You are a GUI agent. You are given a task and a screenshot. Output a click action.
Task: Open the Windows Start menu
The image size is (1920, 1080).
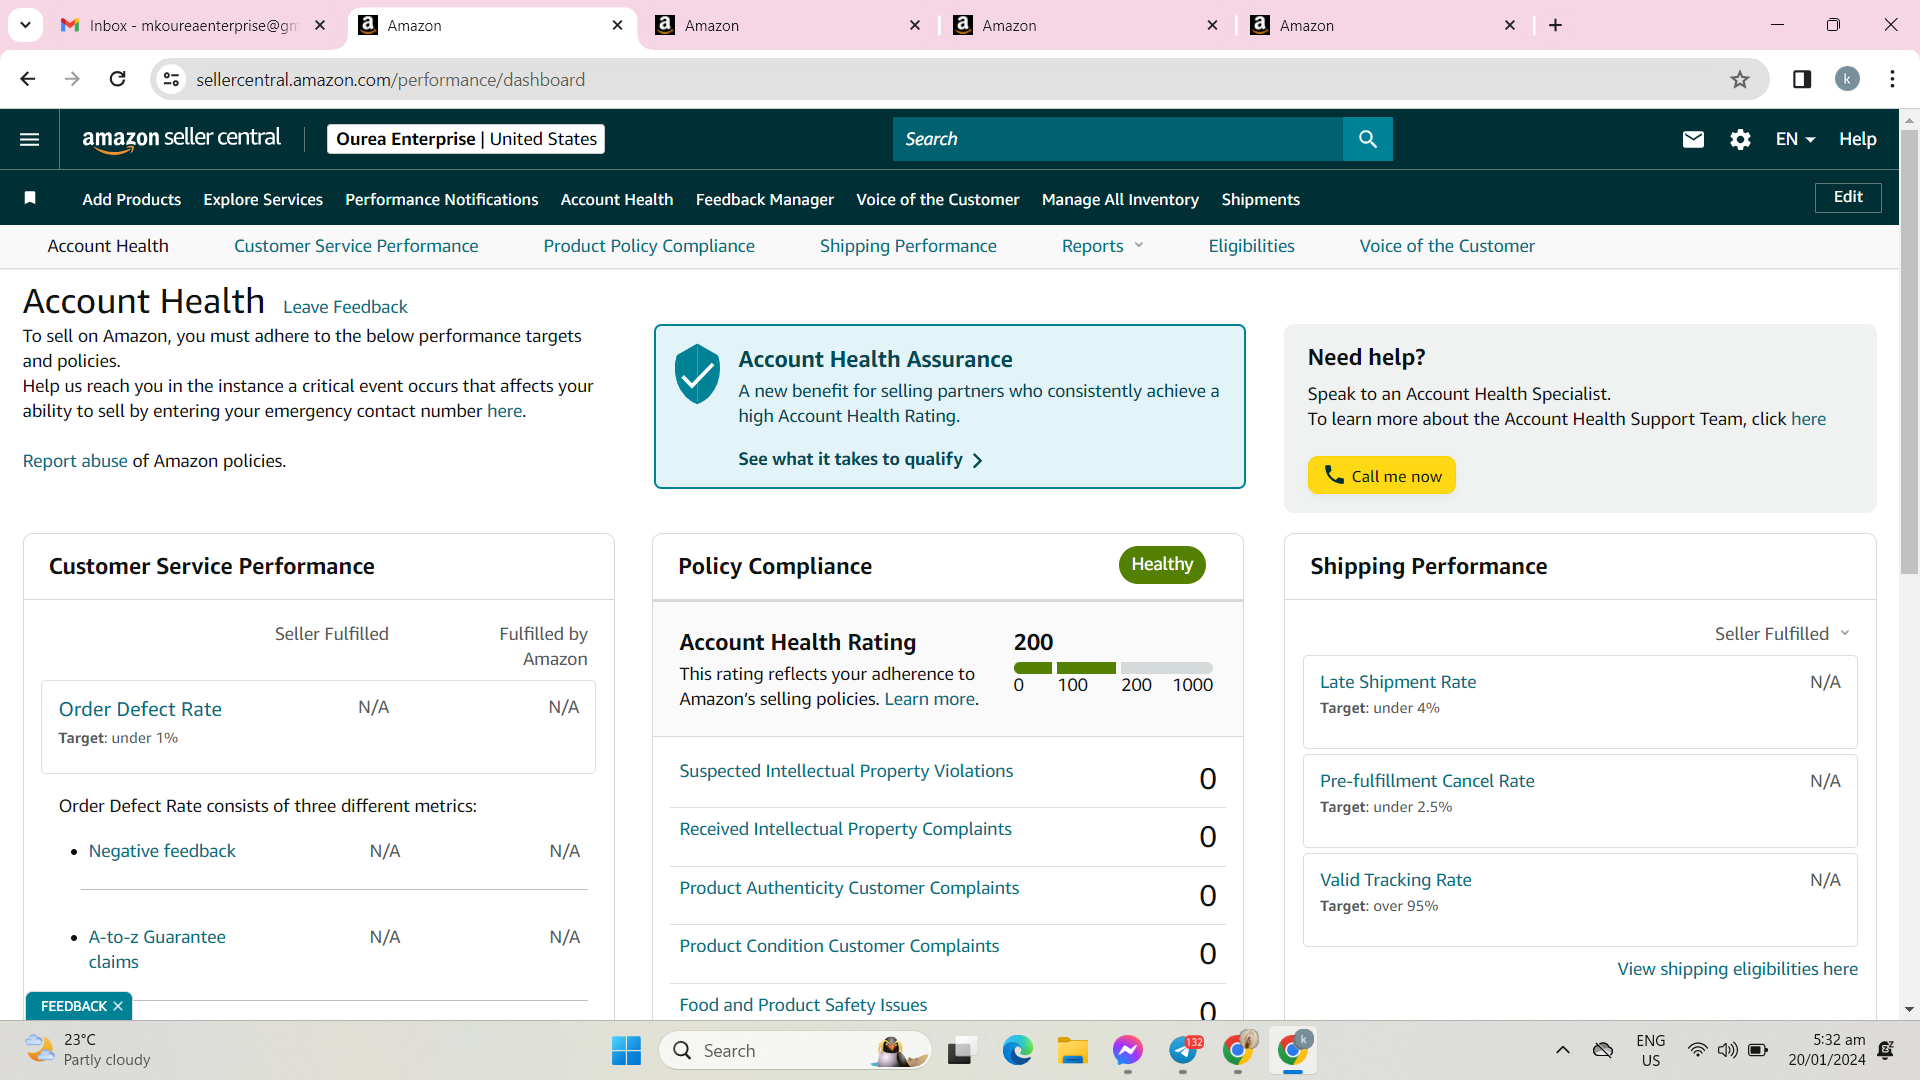[626, 1051]
